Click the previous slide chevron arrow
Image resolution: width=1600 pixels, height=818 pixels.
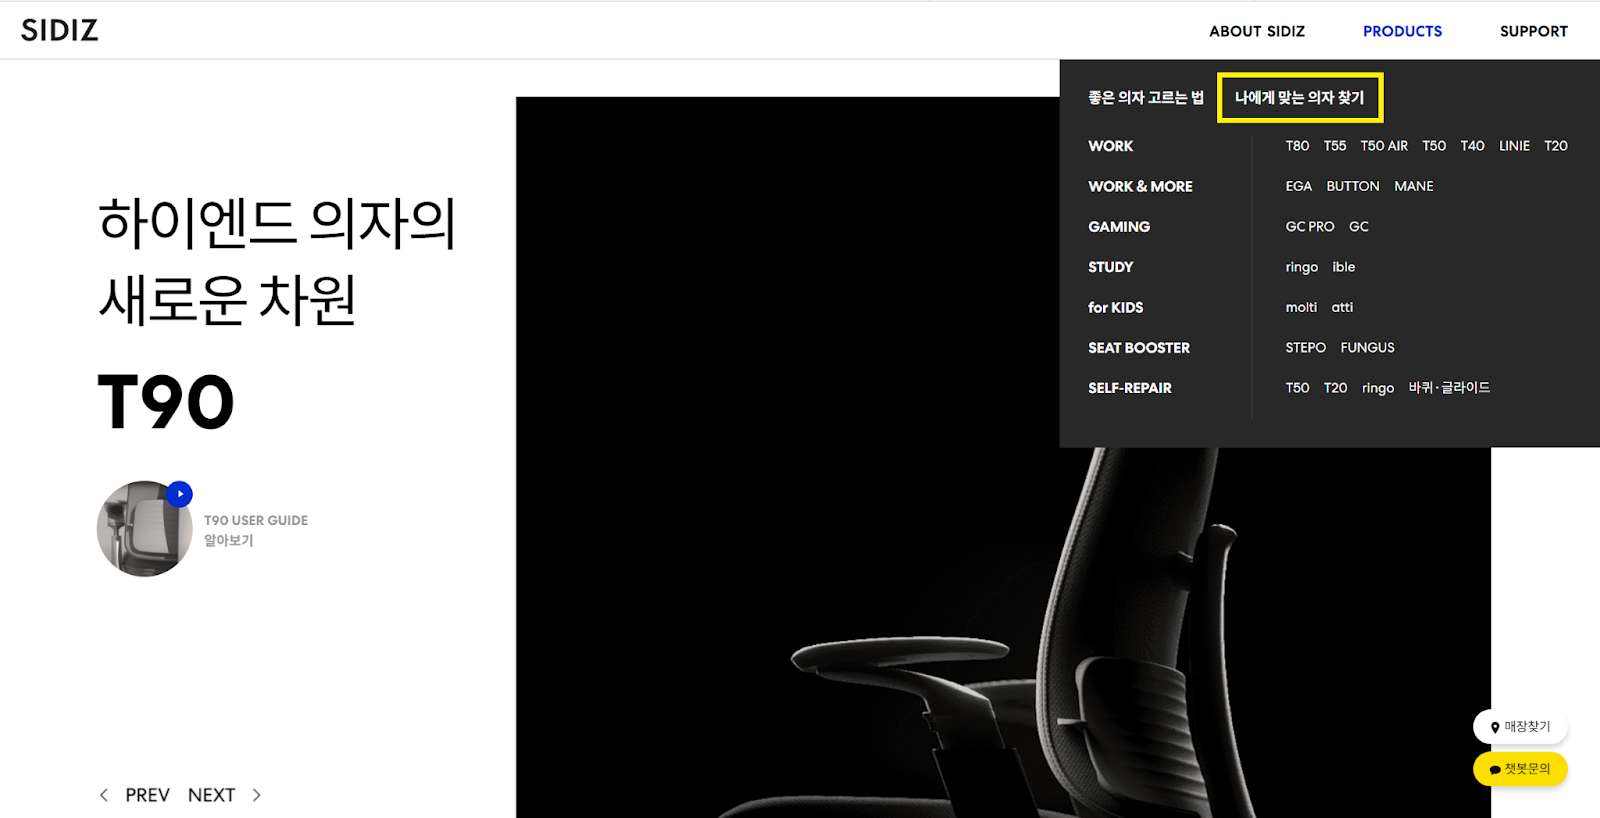104,795
